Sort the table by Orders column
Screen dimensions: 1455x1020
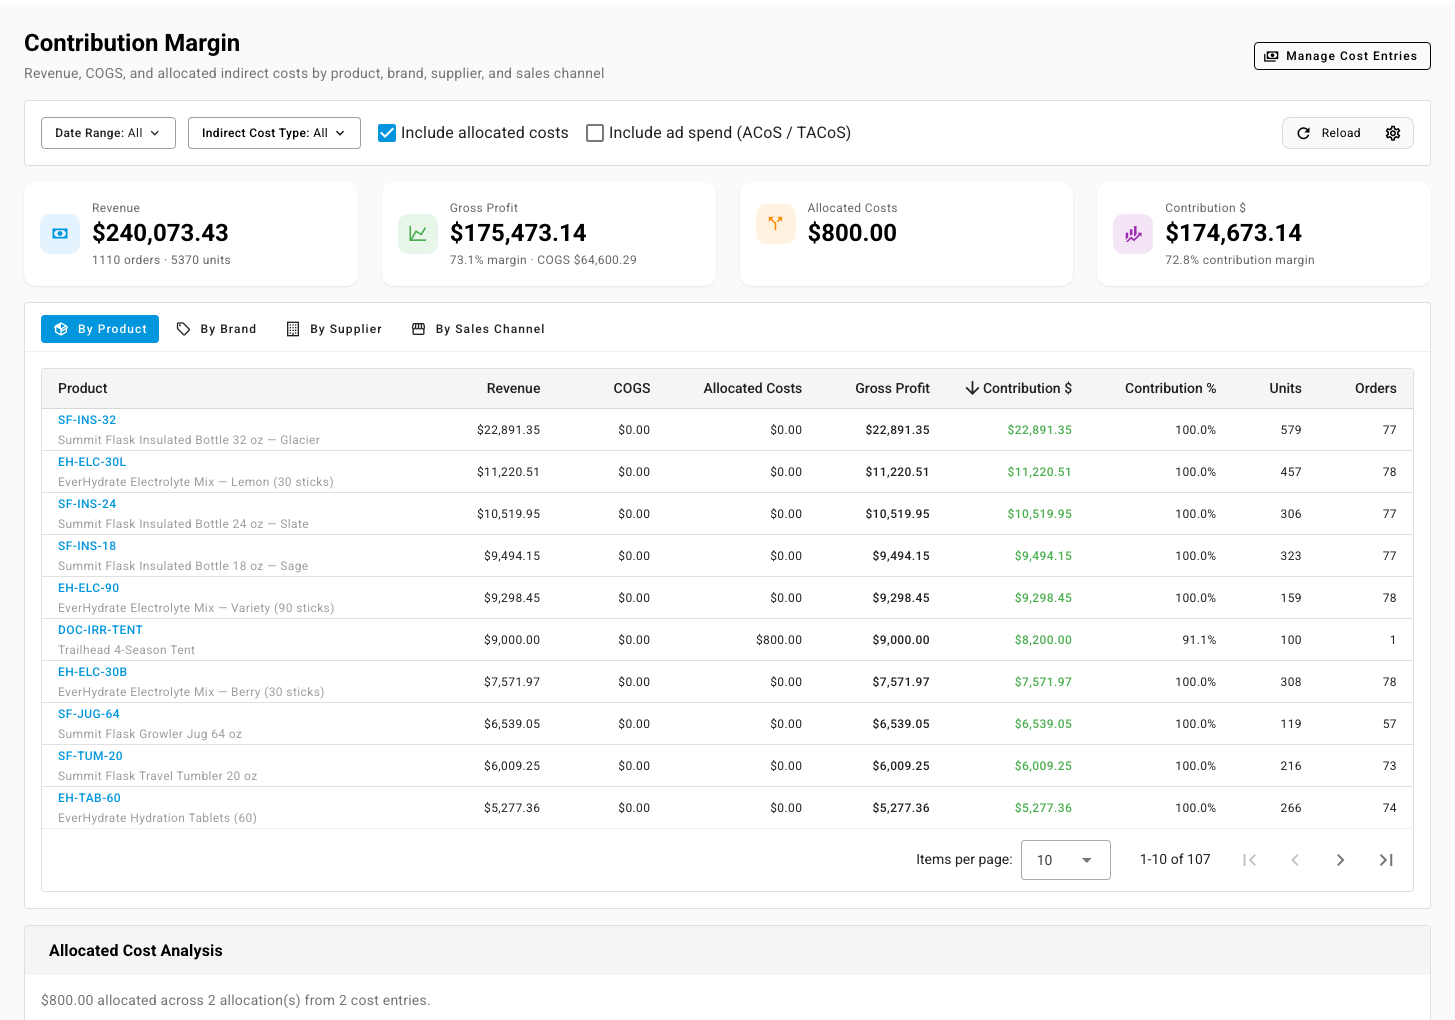pos(1375,388)
